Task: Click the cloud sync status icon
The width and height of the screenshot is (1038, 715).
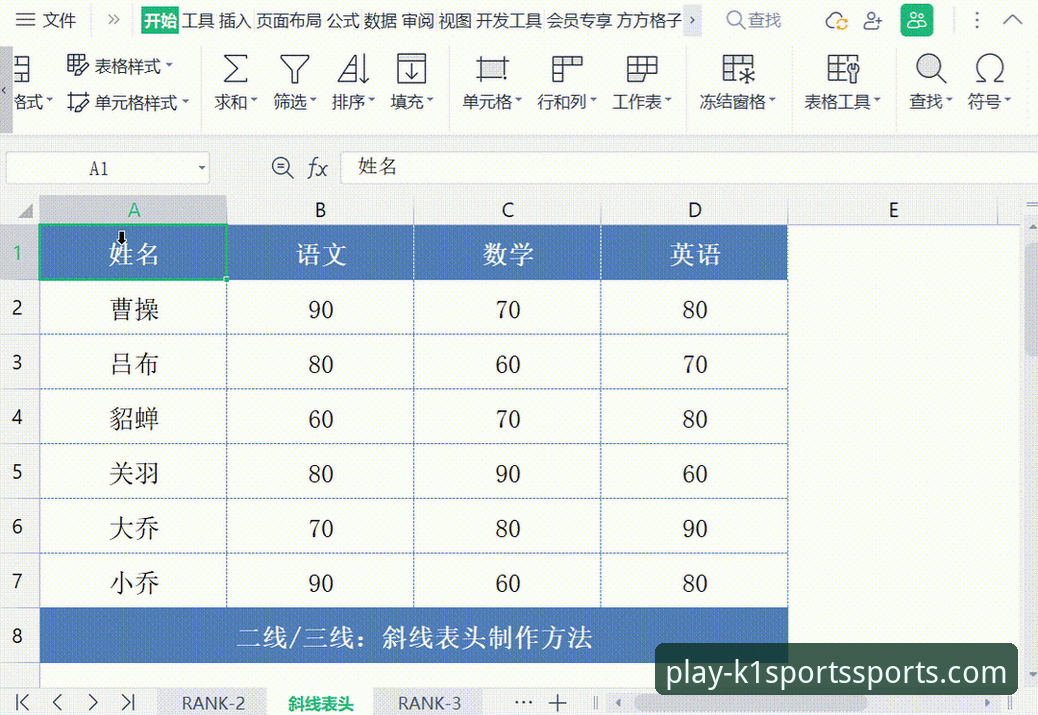Action: pyautogui.click(x=836, y=21)
